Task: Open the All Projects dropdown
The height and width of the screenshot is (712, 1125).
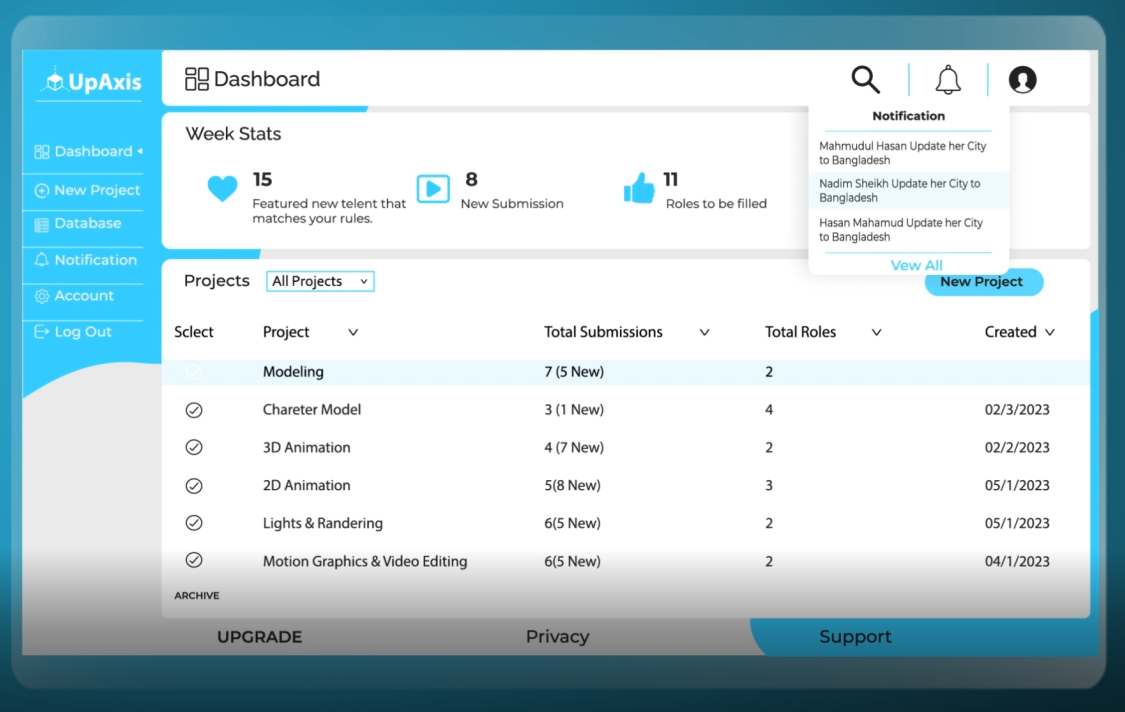Action: 320,282
